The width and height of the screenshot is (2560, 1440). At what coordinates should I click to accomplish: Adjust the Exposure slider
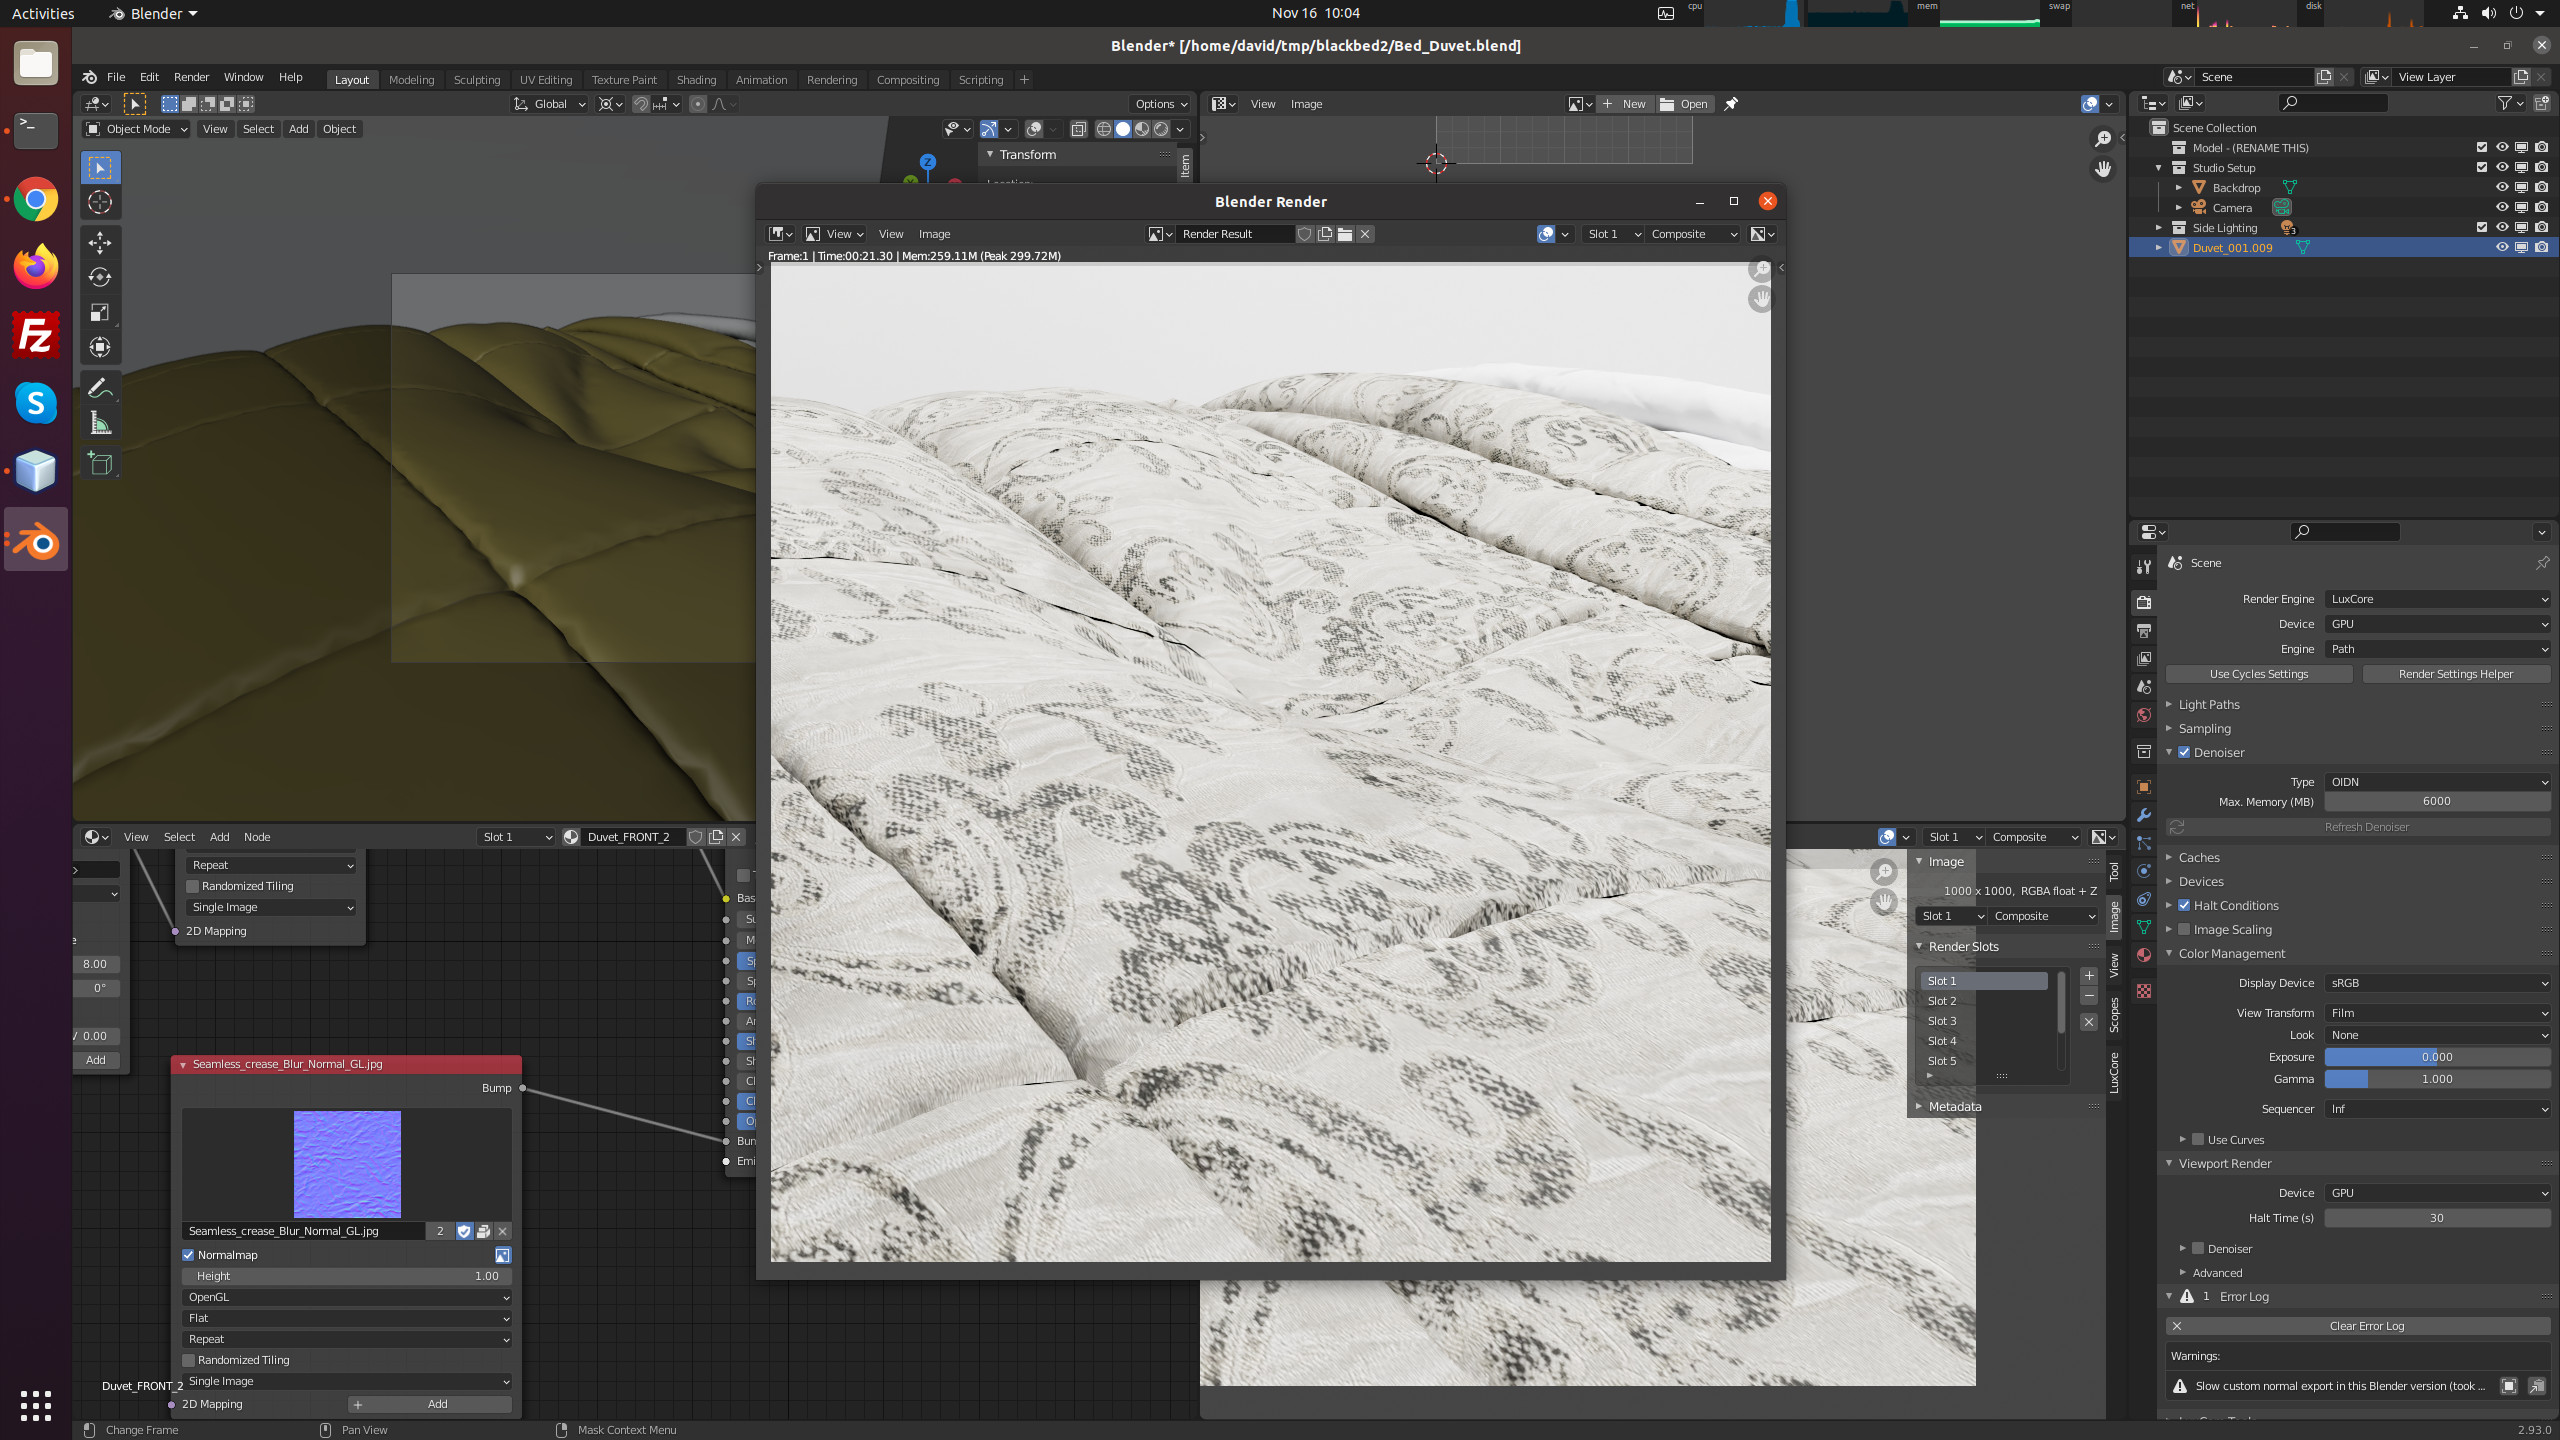click(2437, 1057)
